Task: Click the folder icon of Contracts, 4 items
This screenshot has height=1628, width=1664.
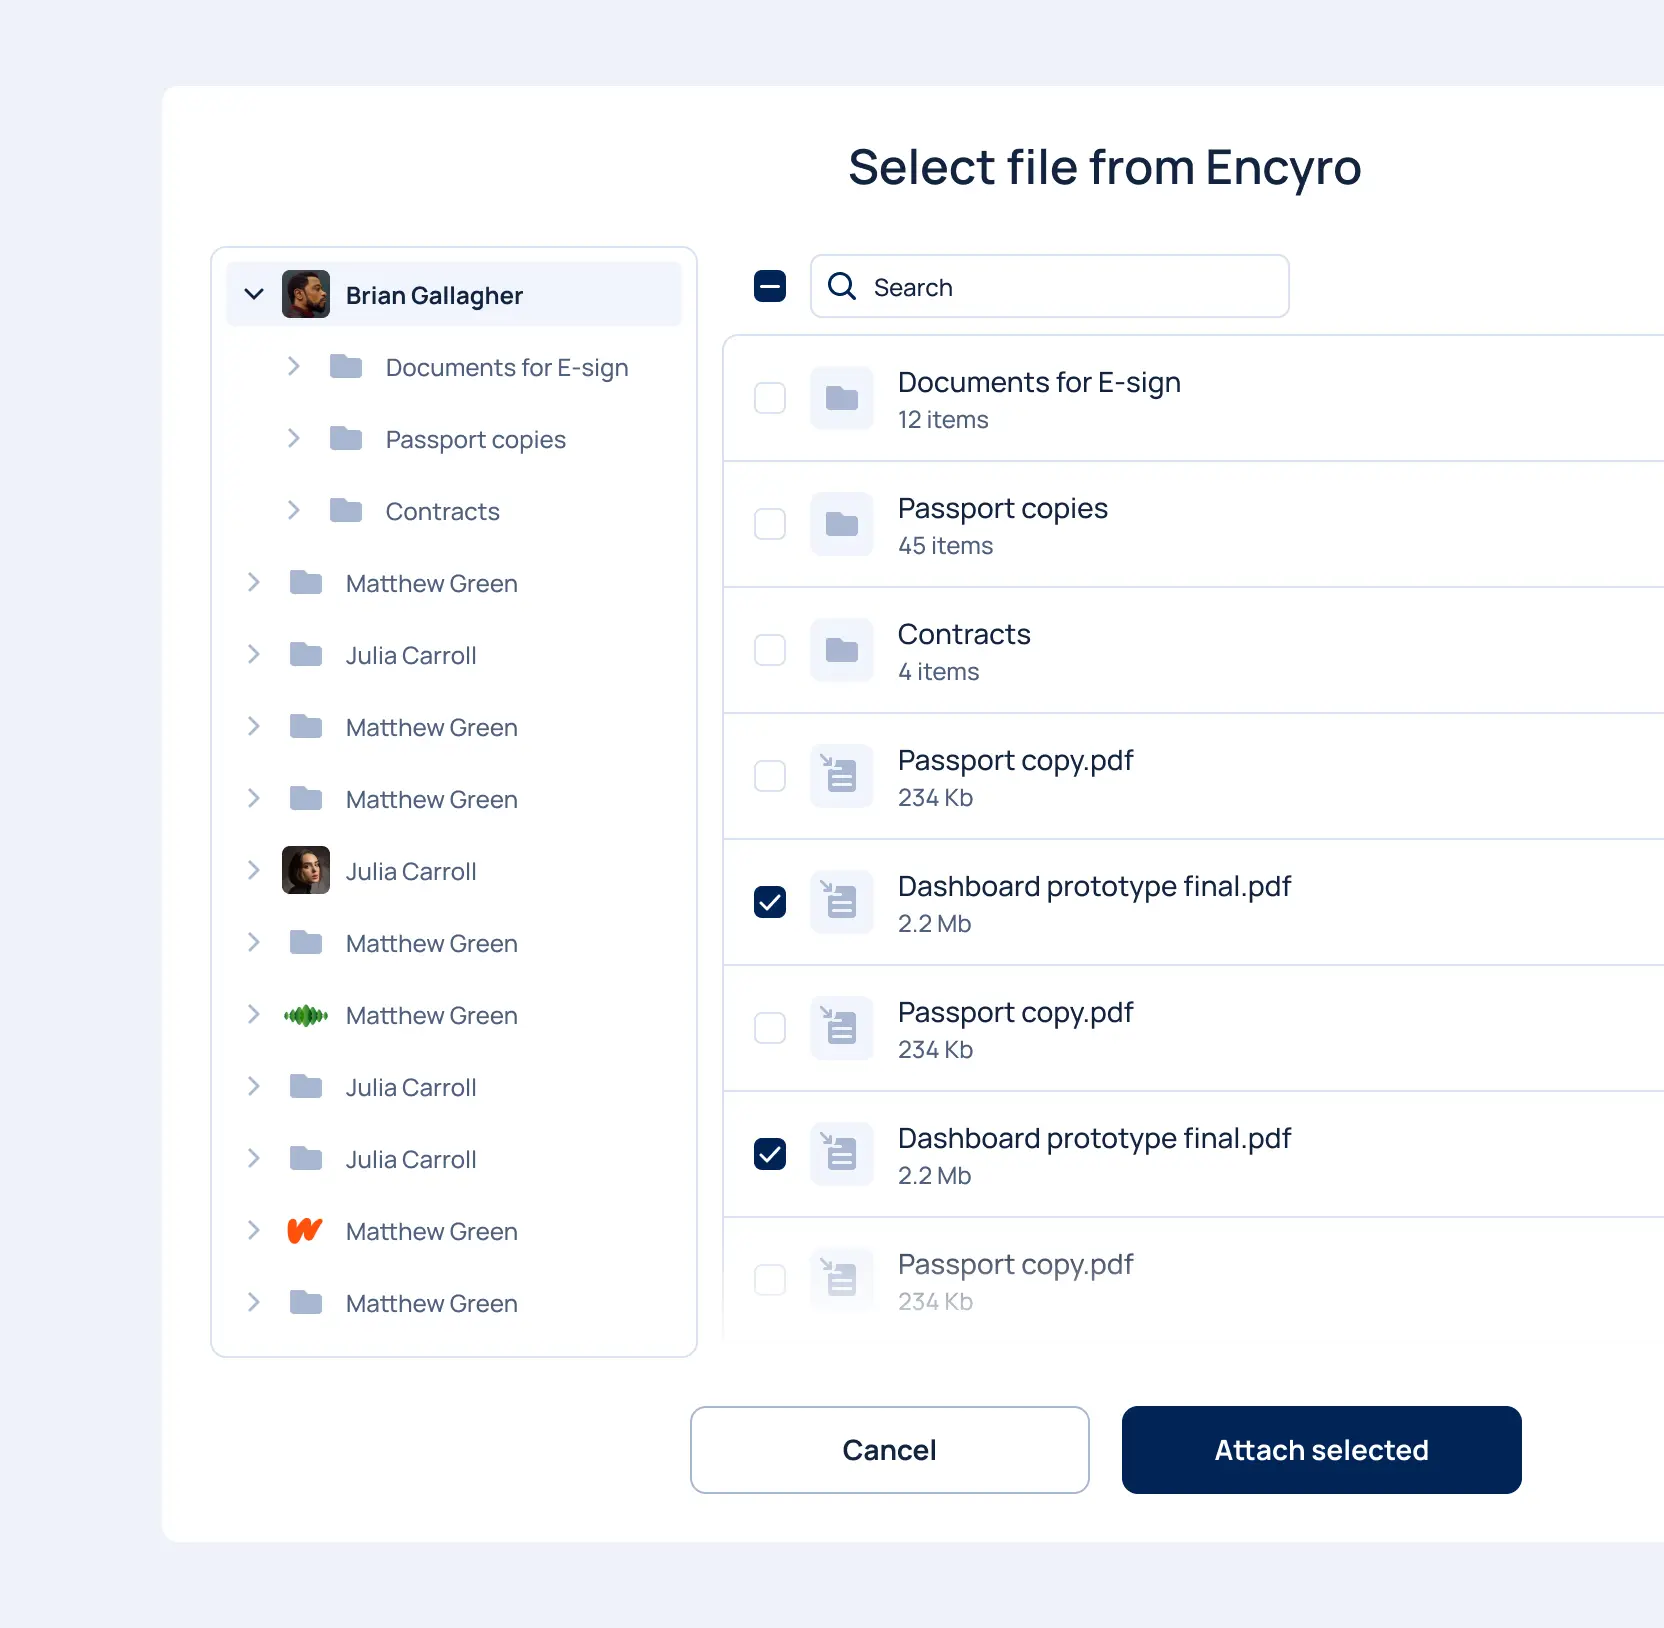Action: click(x=842, y=650)
